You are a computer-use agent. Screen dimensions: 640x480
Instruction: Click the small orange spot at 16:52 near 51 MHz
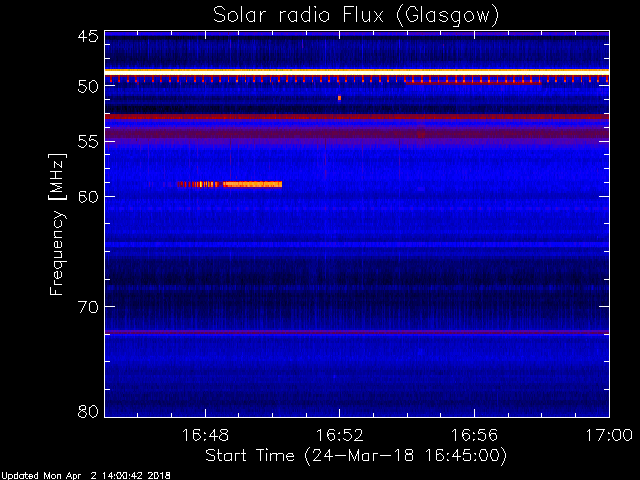pyautogui.click(x=339, y=98)
